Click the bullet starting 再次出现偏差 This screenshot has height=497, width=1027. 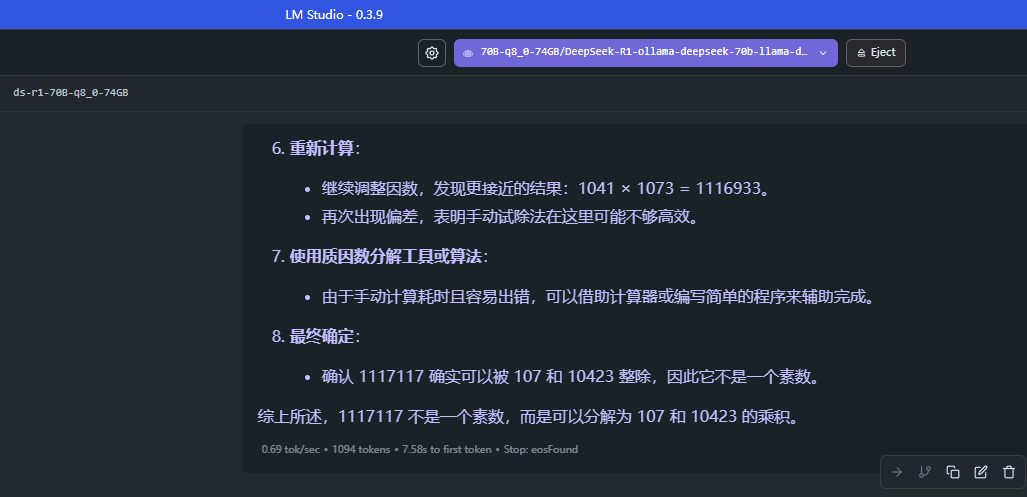(510, 217)
